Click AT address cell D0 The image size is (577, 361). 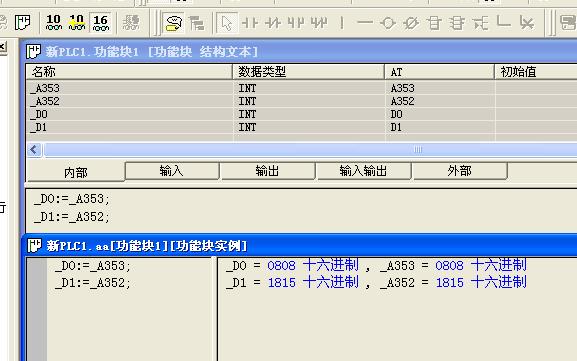396,114
